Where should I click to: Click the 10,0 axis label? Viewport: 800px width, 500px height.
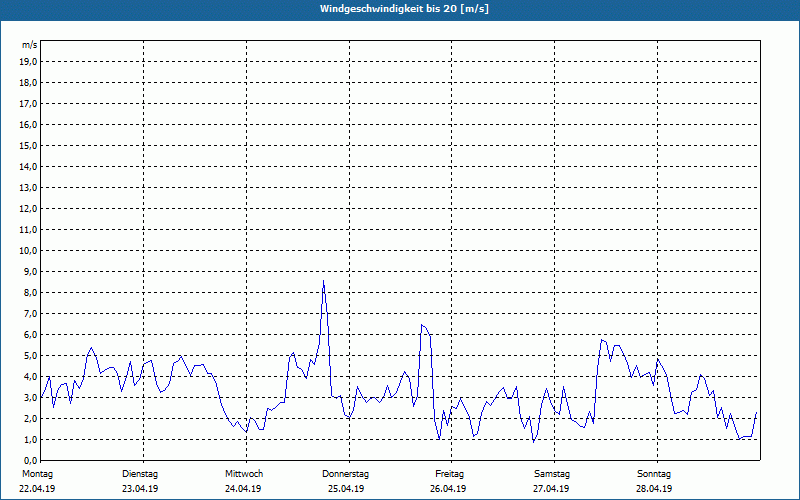click(29, 251)
